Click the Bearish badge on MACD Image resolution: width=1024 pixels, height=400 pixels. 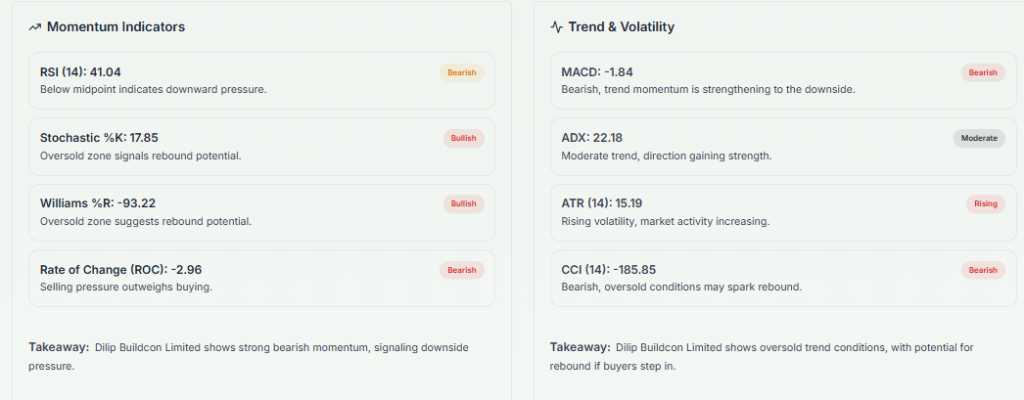(983, 72)
